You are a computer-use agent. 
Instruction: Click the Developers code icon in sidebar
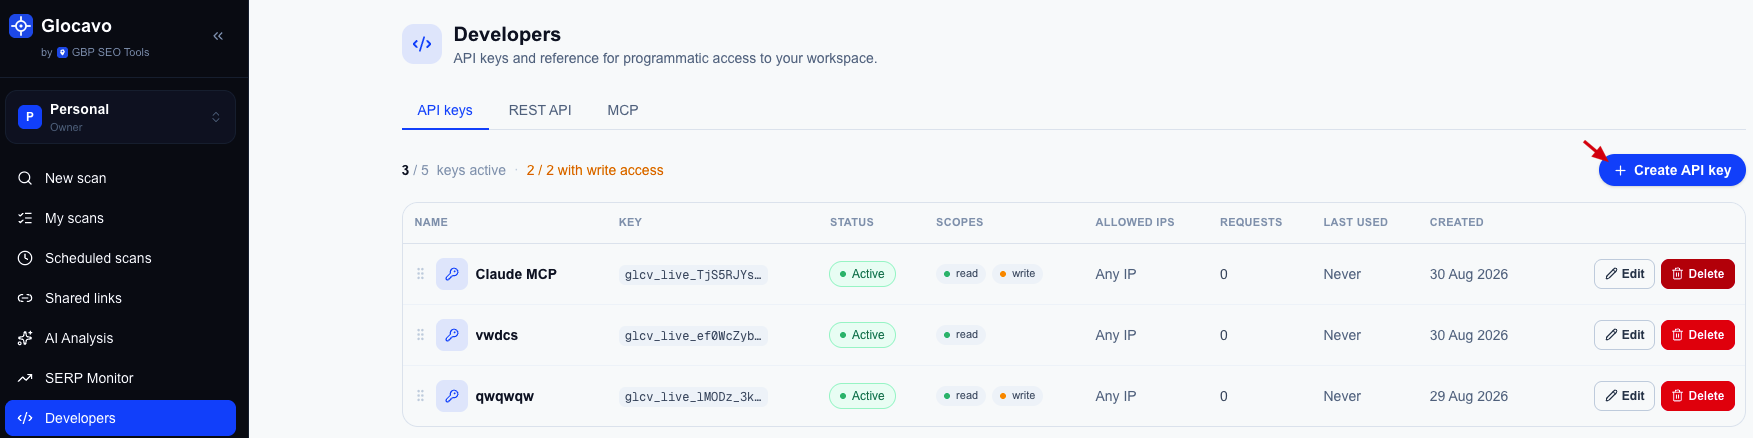point(25,418)
